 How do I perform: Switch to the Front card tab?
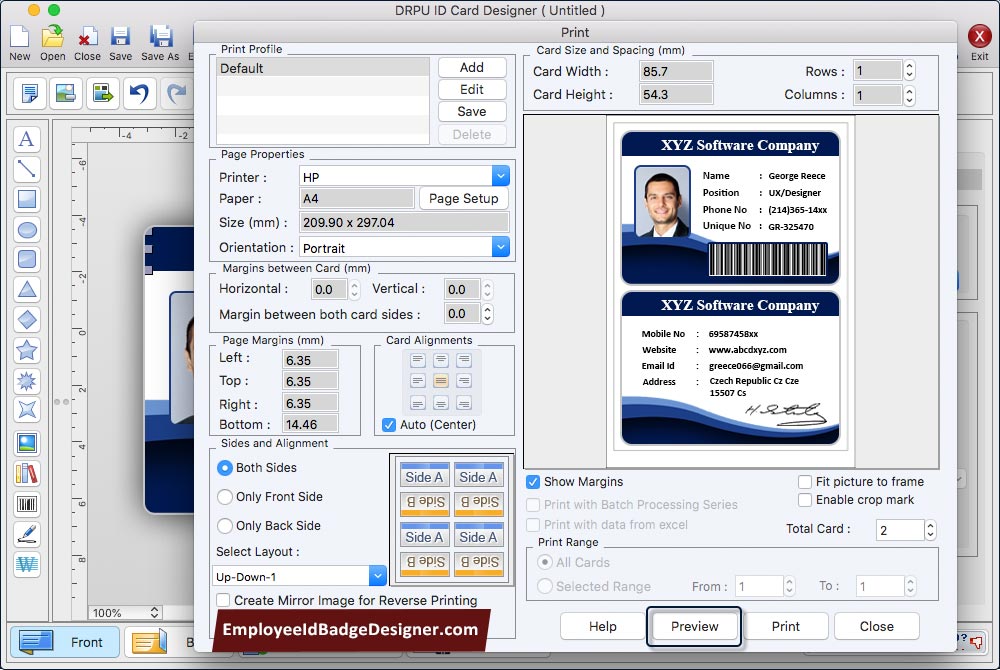coord(64,642)
